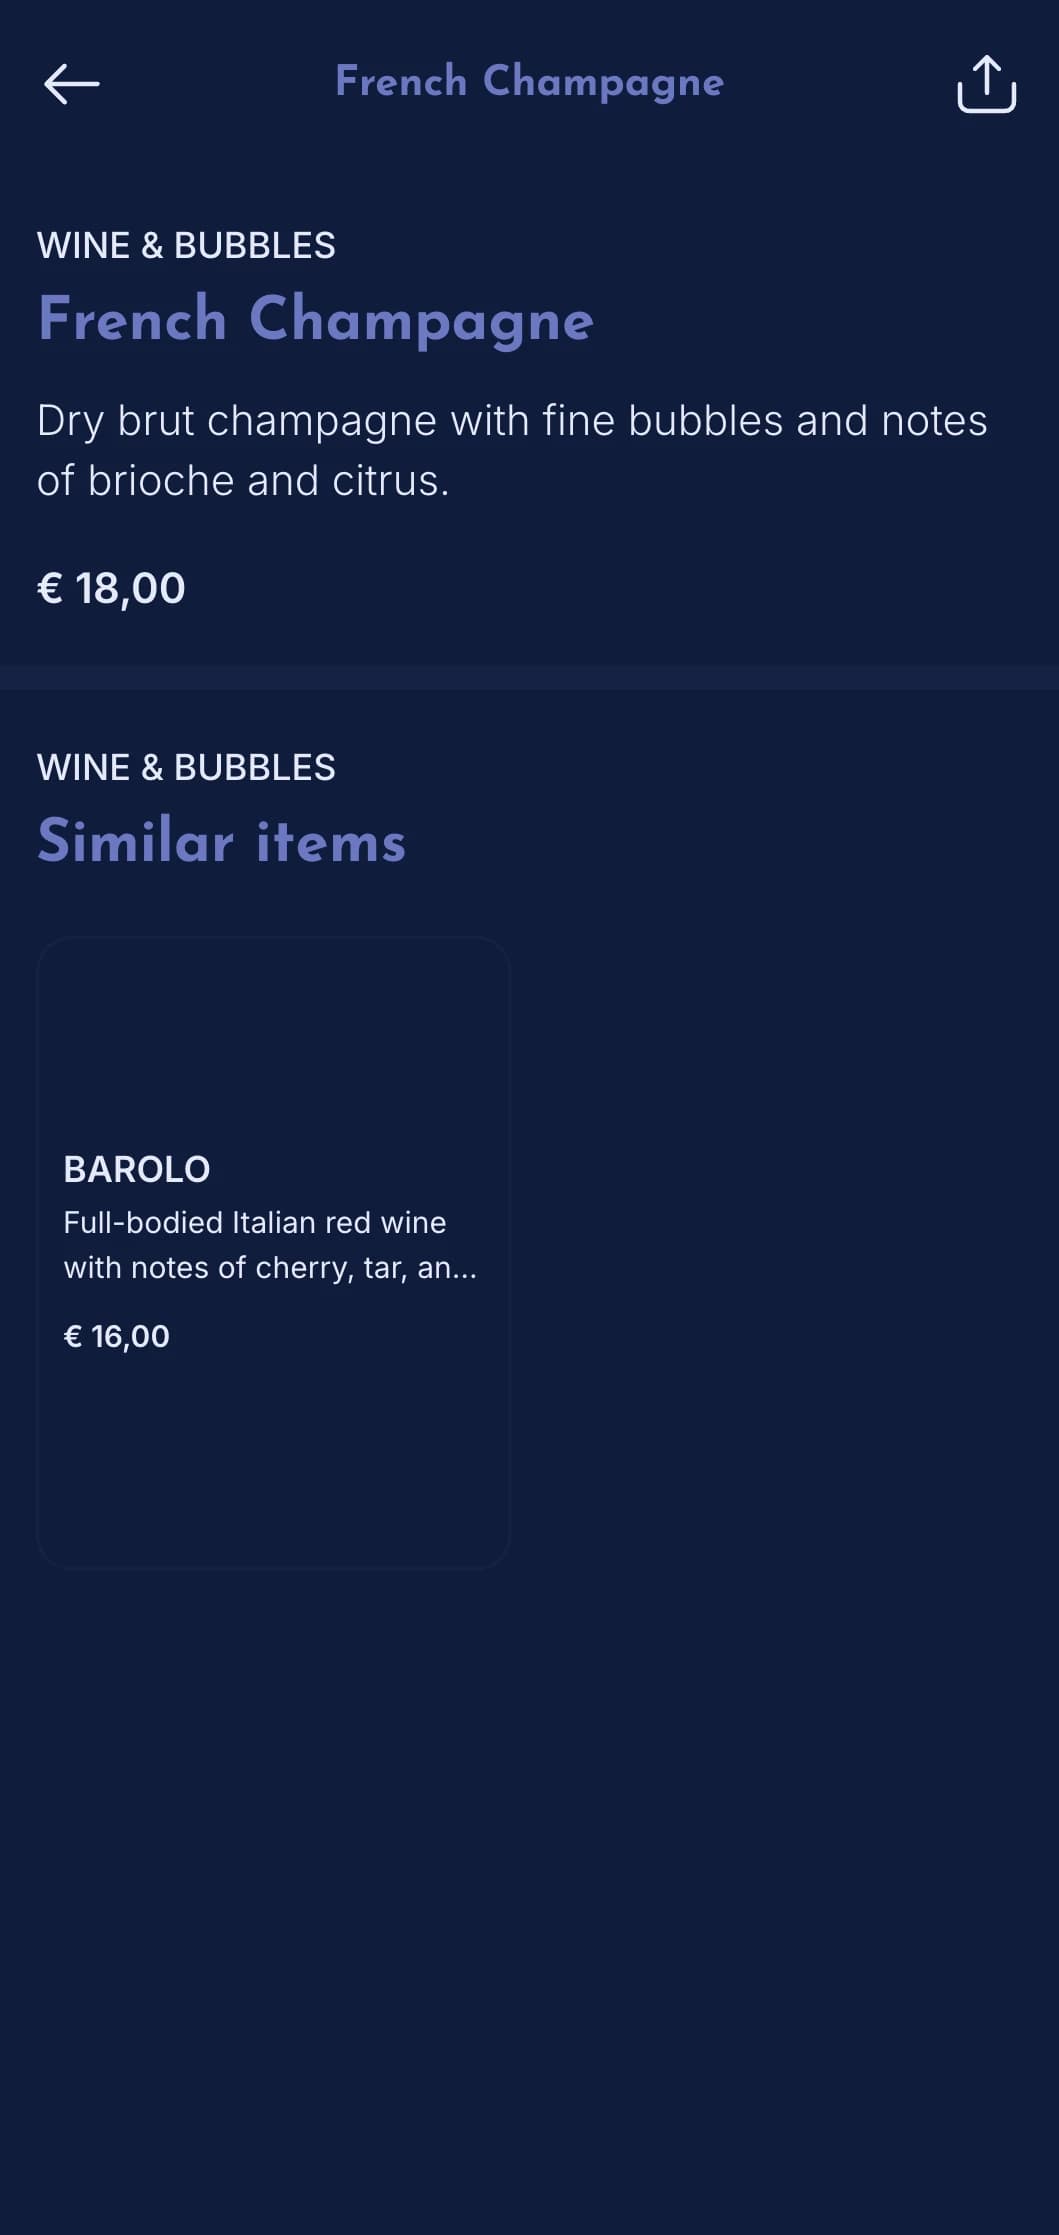Select the Similar items heading
The image size is (1059, 2235).
[222, 841]
